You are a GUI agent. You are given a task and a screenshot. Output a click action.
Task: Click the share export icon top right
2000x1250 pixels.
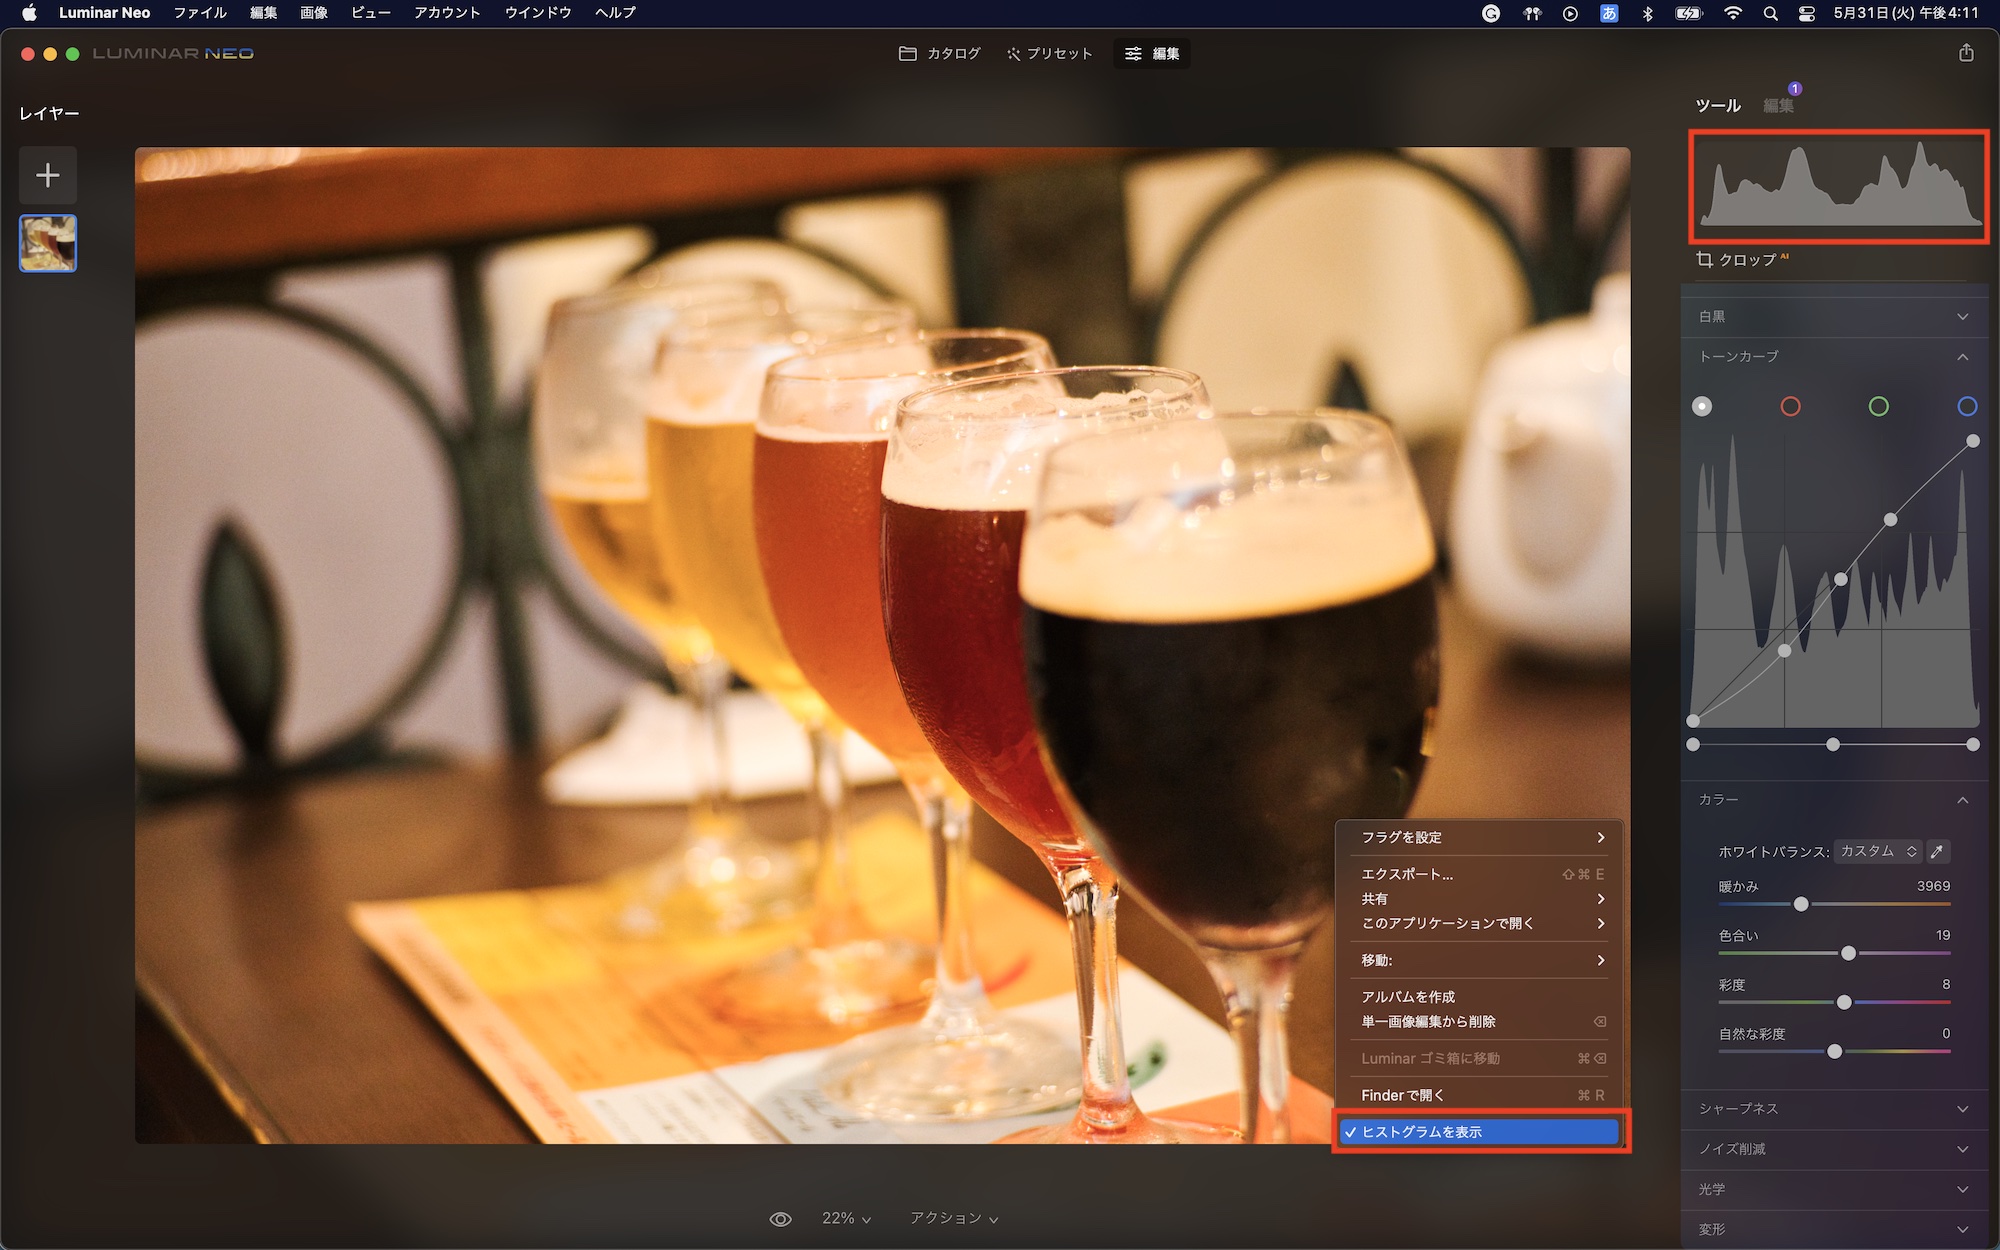[1966, 53]
